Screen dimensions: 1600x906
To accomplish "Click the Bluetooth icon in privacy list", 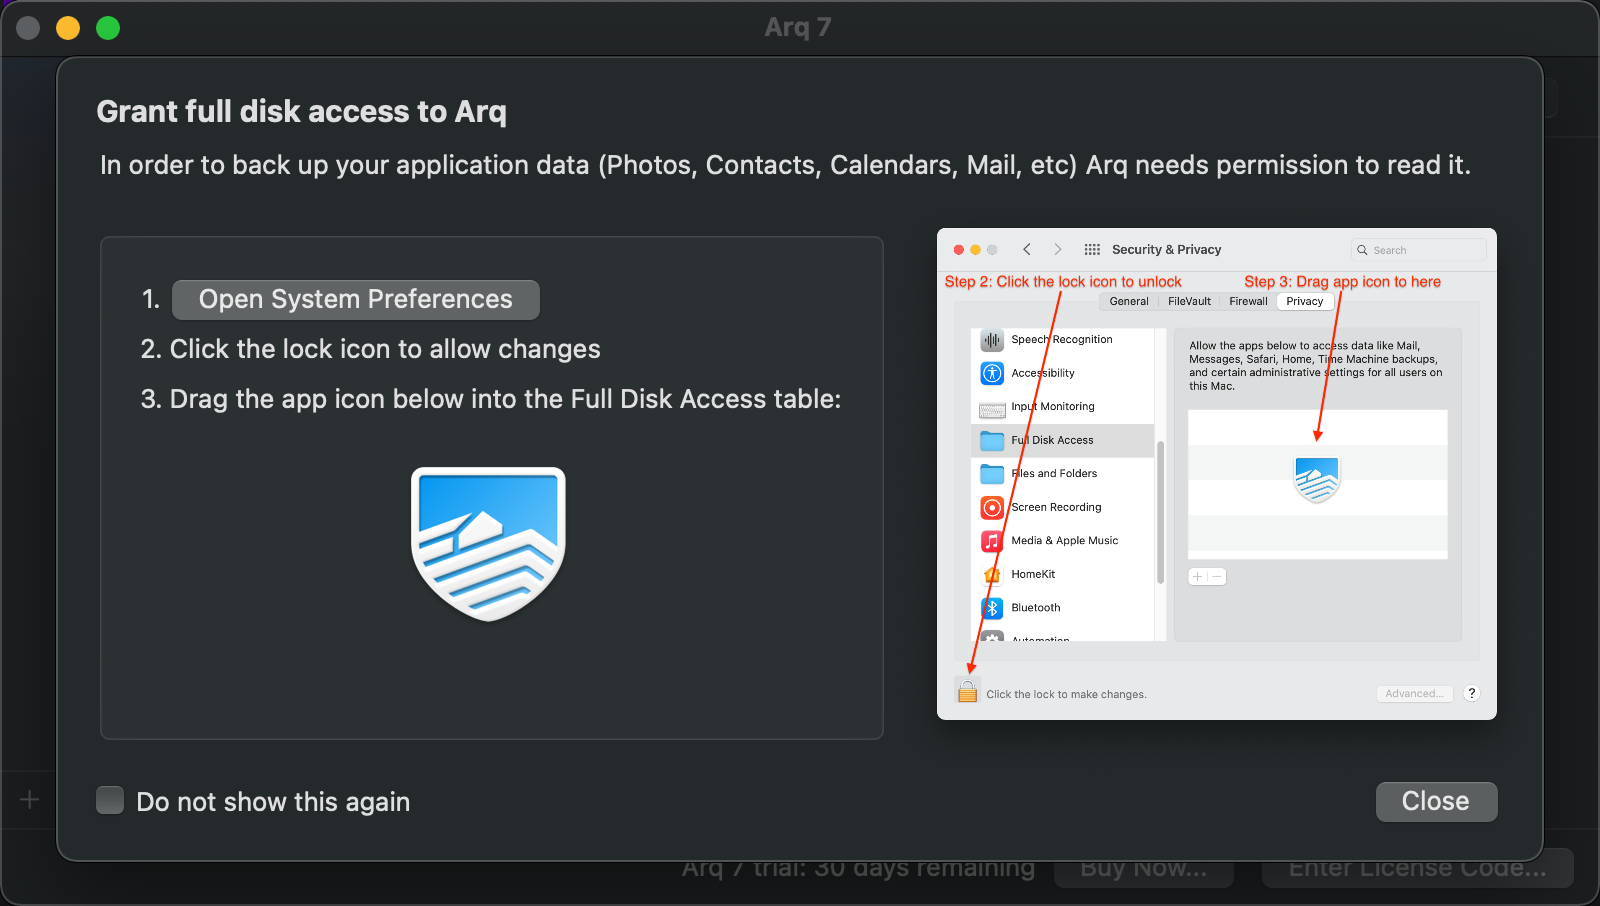I will click(992, 608).
